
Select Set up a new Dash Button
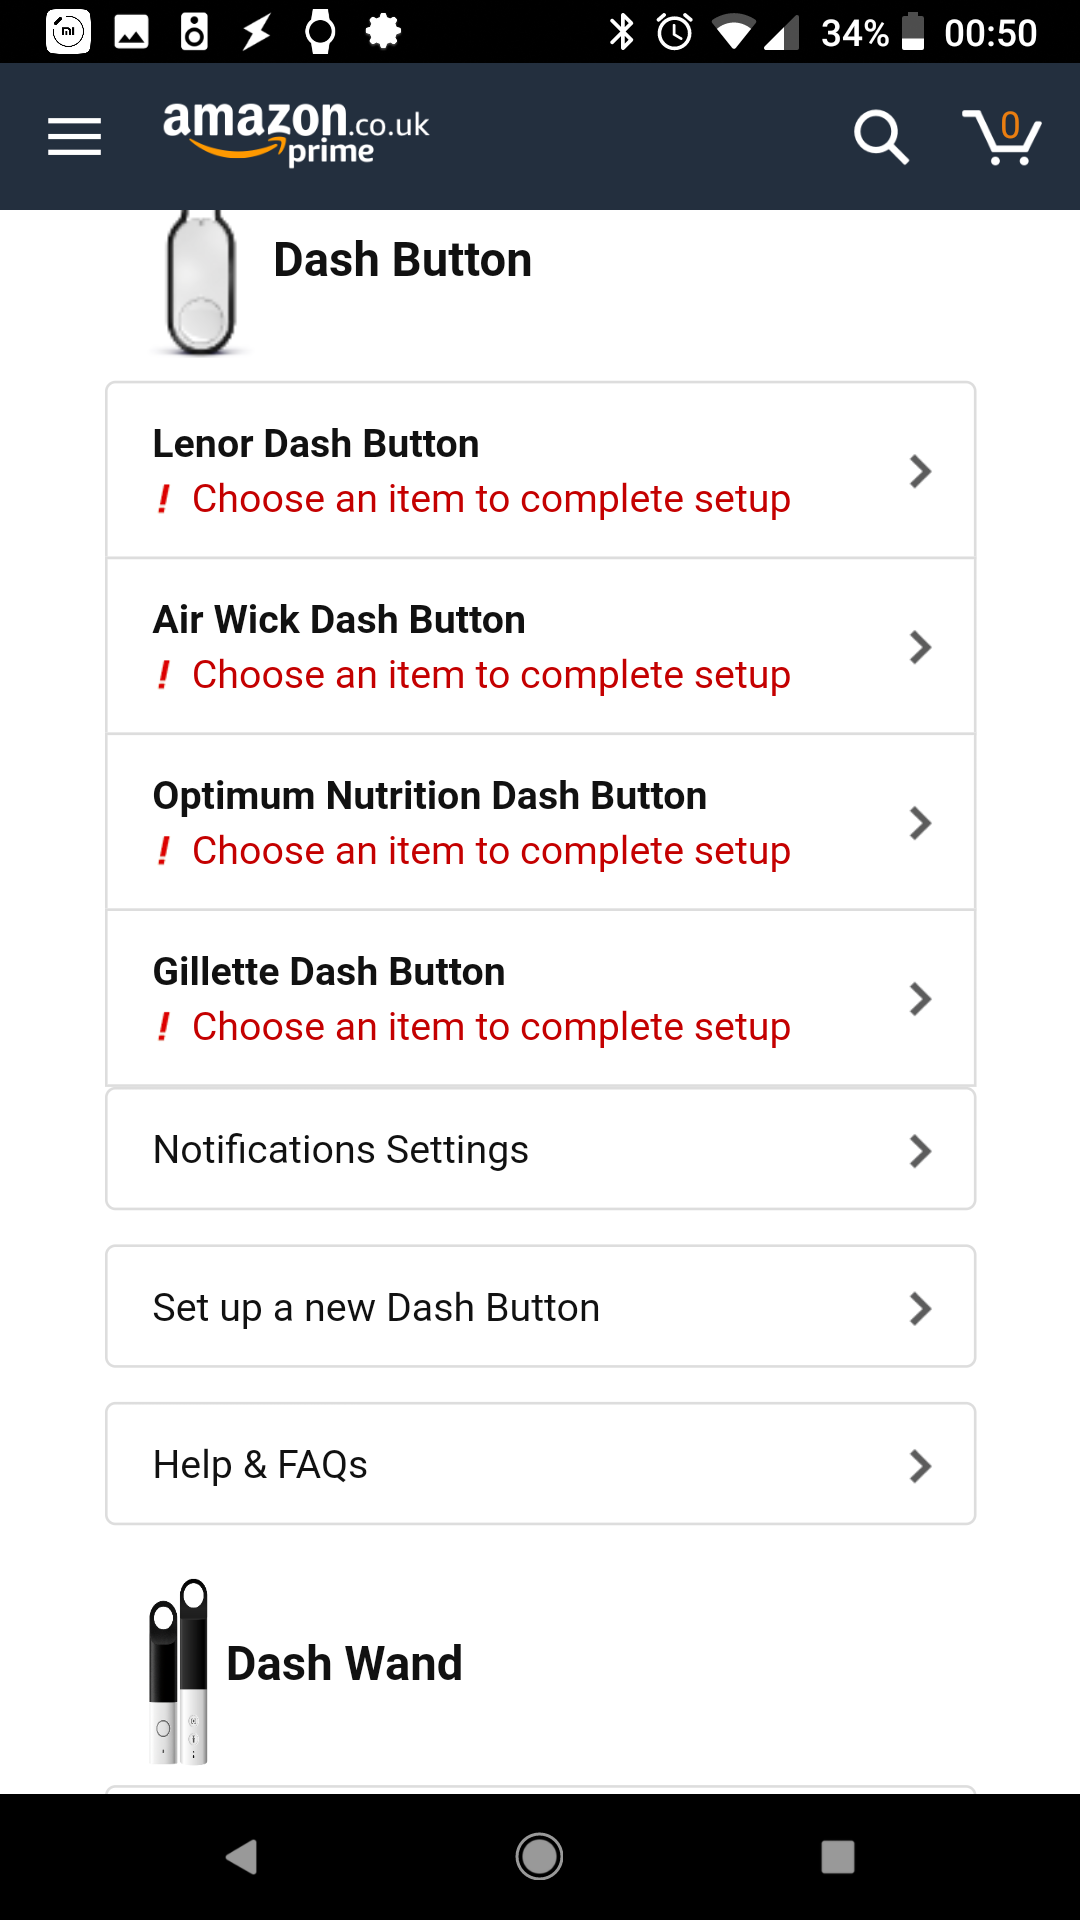(x=540, y=1307)
